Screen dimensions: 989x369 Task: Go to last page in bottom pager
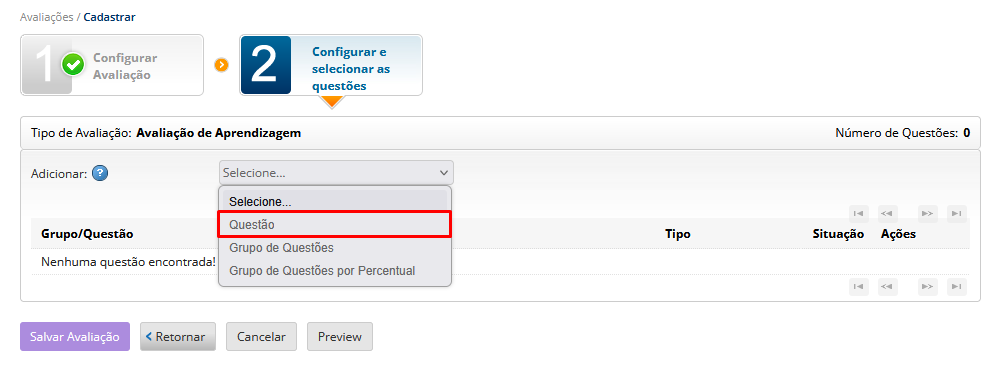tap(957, 287)
